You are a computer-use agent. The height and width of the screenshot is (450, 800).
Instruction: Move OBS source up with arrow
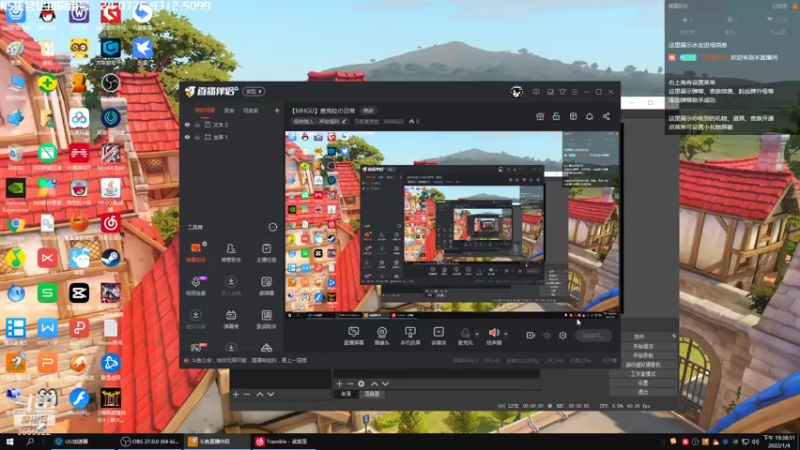click(x=374, y=384)
